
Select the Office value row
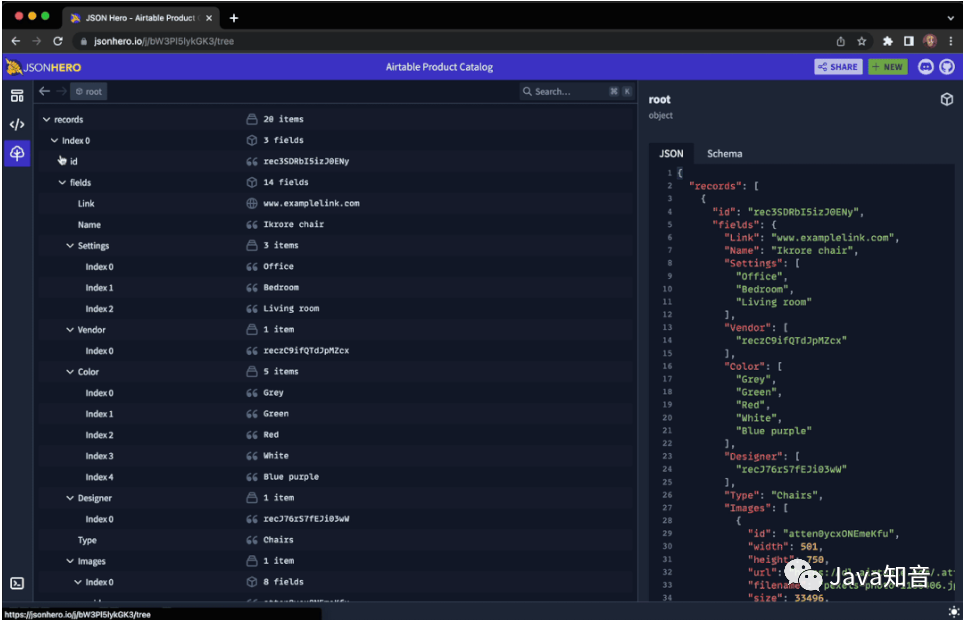point(335,266)
